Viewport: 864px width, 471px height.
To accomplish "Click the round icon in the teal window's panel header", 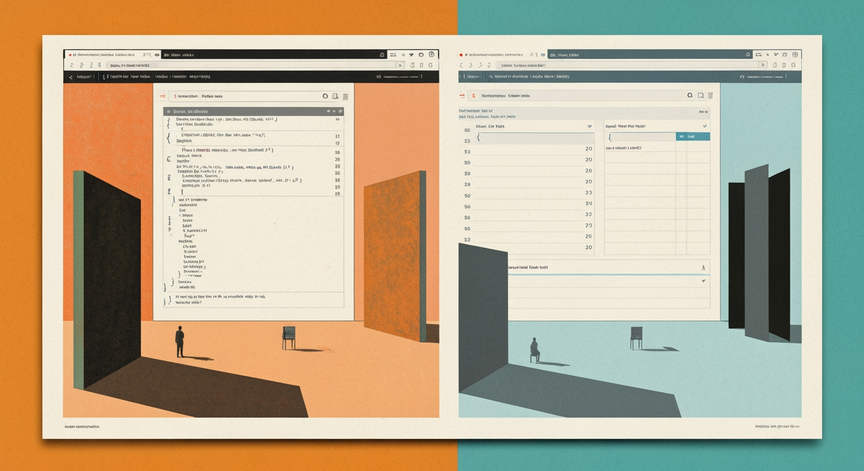I will pyautogui.click(x=689, y=95).
